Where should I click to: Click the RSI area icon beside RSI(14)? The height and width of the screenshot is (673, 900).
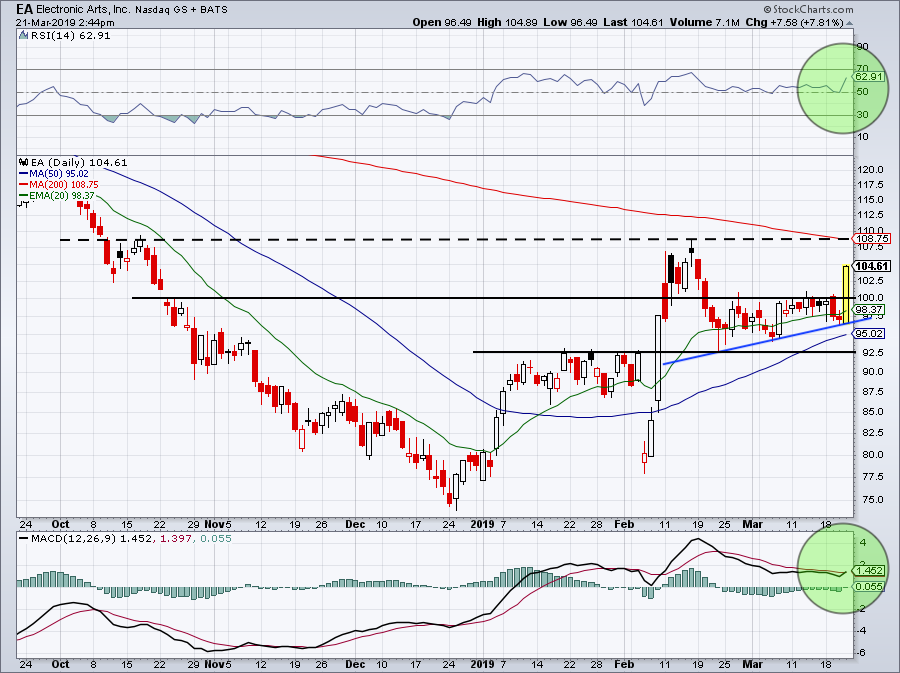pos(23,36)
